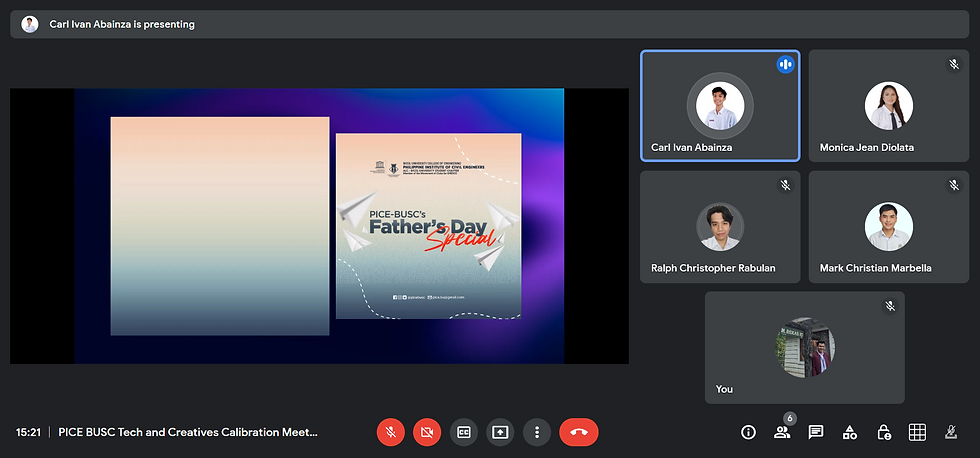Click Mark Christian Marbella's profile avatar

point(889,226)
